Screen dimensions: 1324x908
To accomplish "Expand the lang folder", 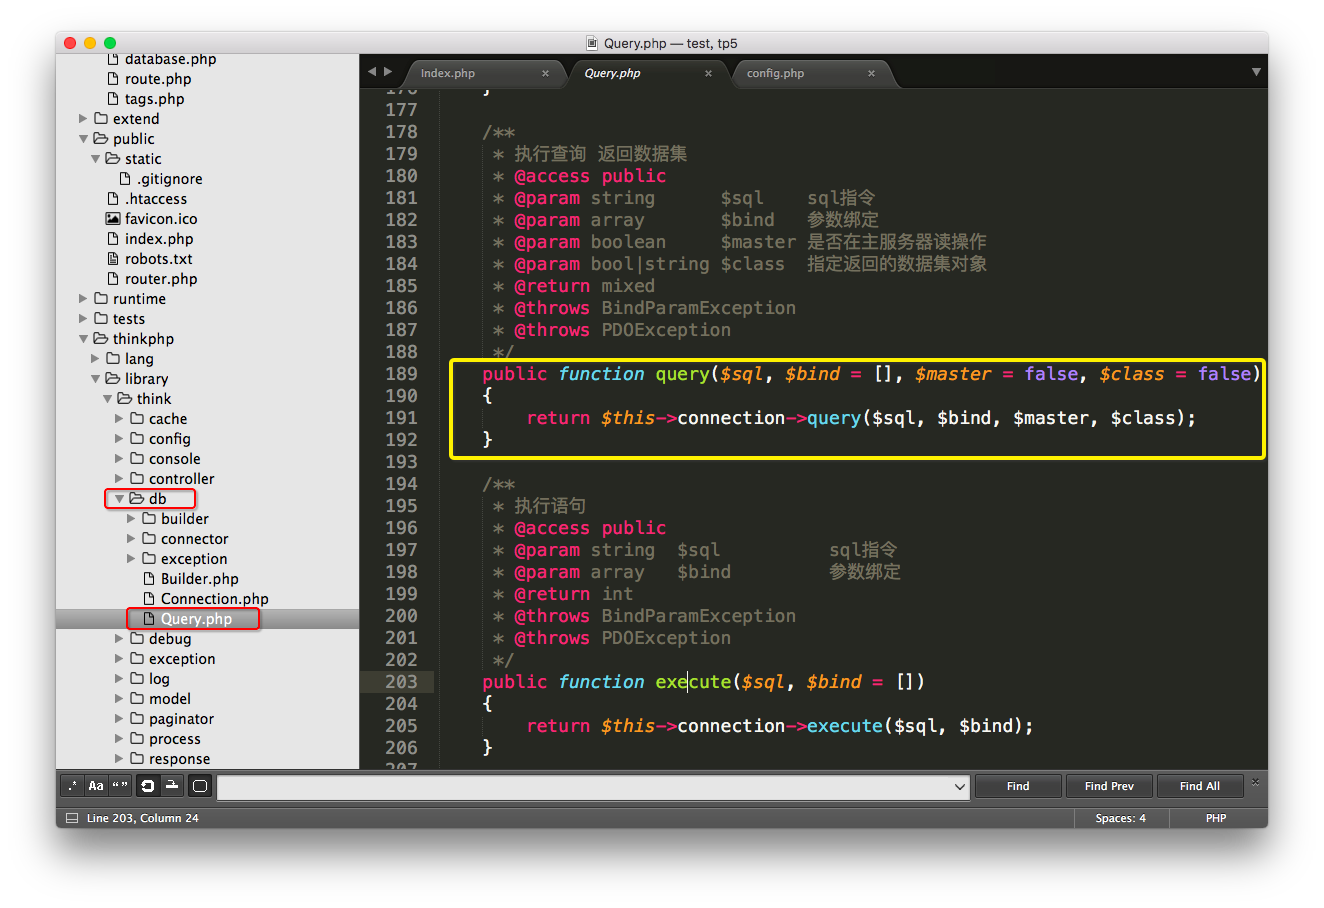I will pos(96,358).
